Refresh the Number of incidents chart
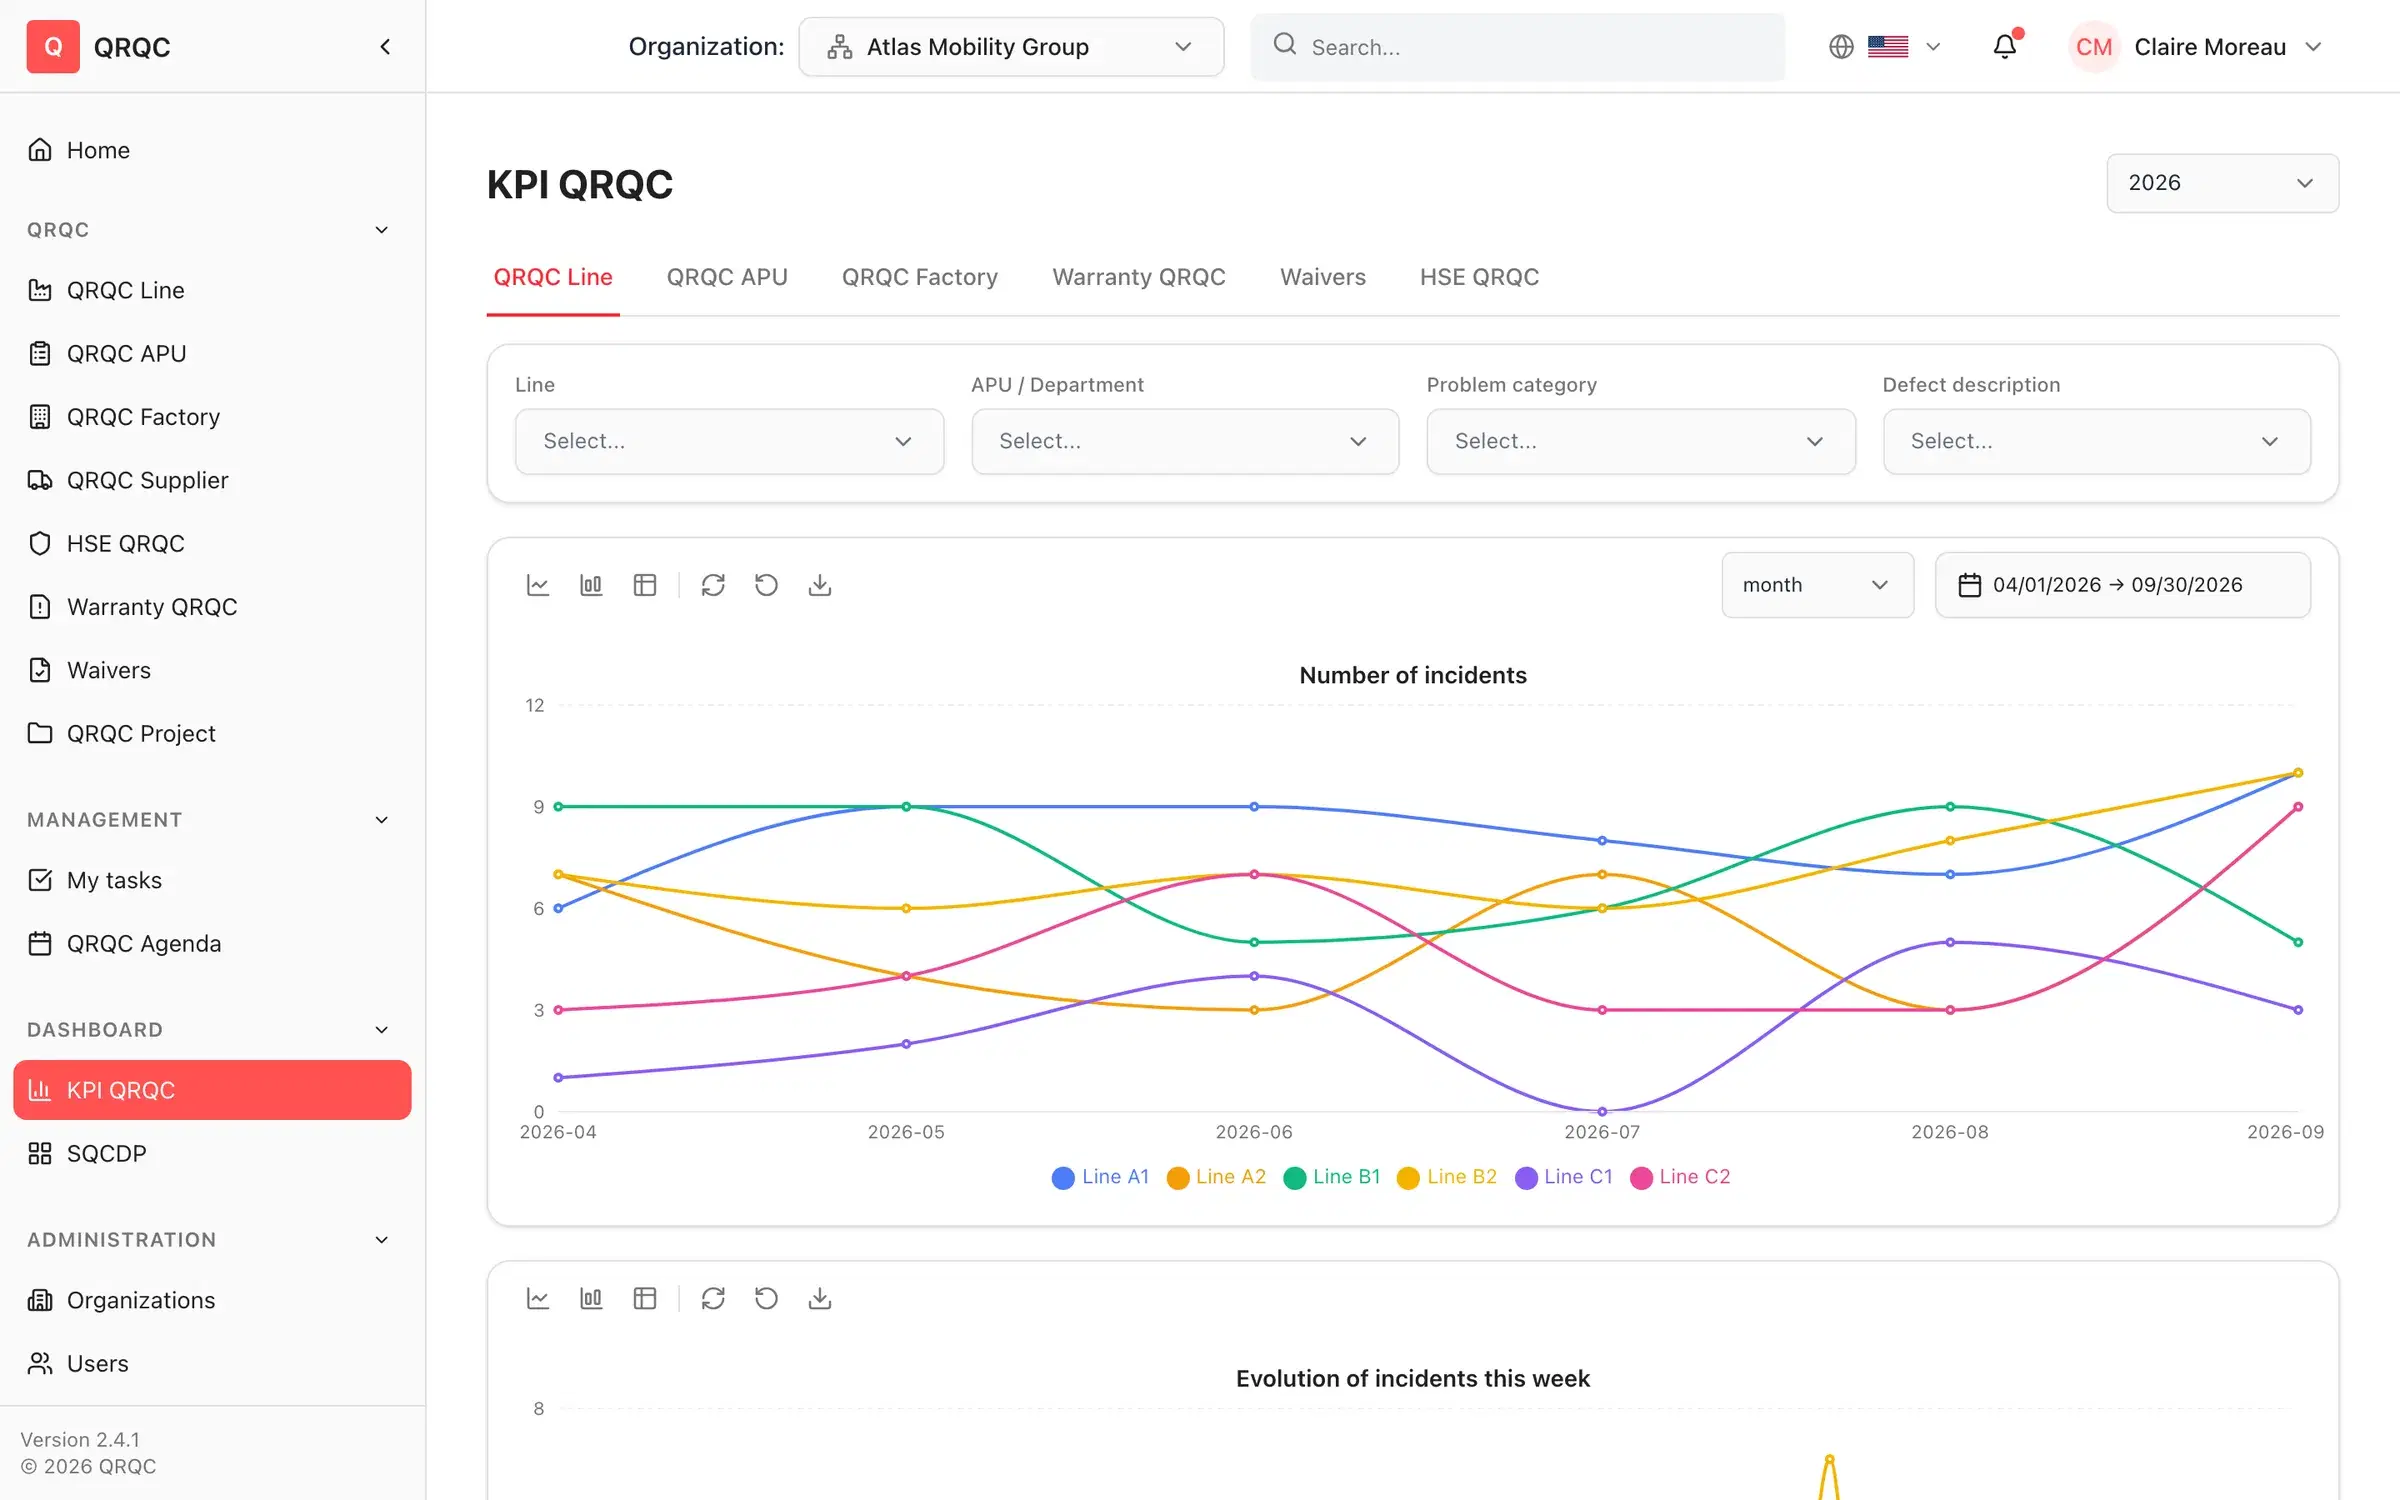This screenshot has height=1500, width=2400. point(713,585)
